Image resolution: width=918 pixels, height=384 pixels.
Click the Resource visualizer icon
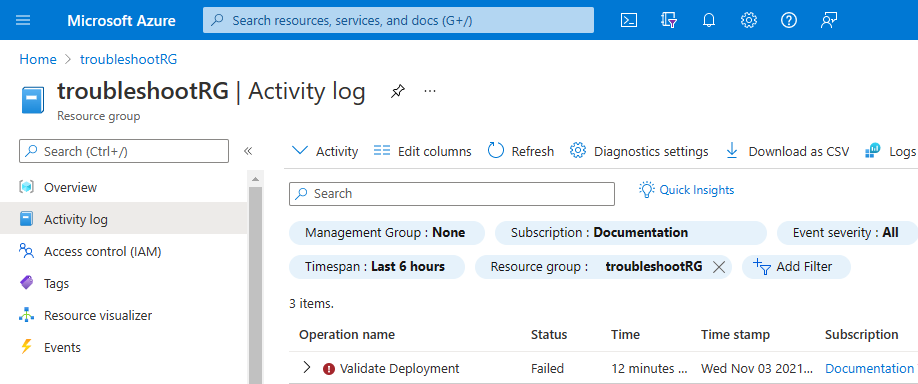click(x=26, y=315)
